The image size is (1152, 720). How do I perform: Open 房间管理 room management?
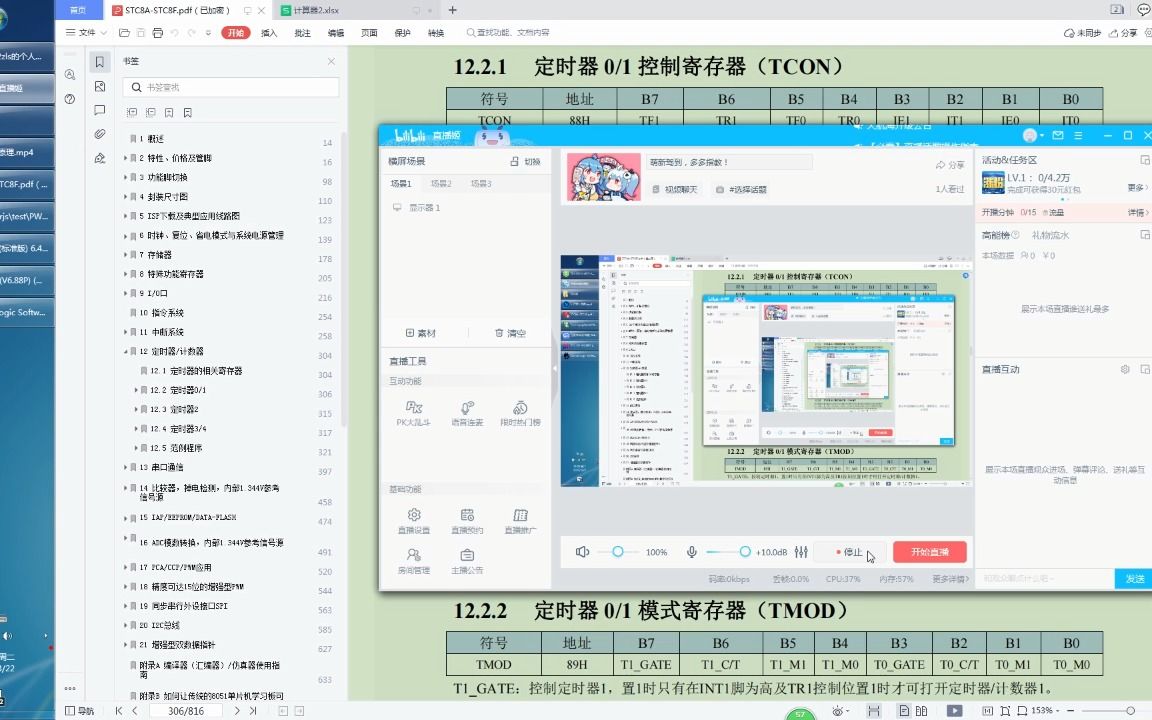tap(415, 558)
